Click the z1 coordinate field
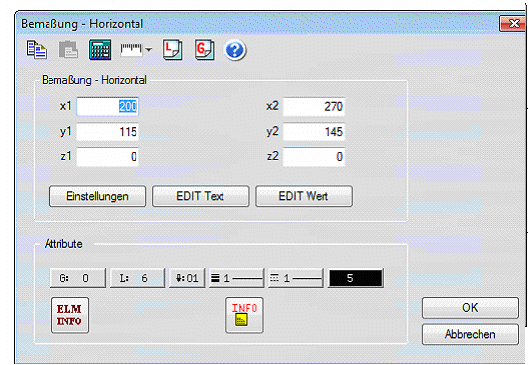 108,157
